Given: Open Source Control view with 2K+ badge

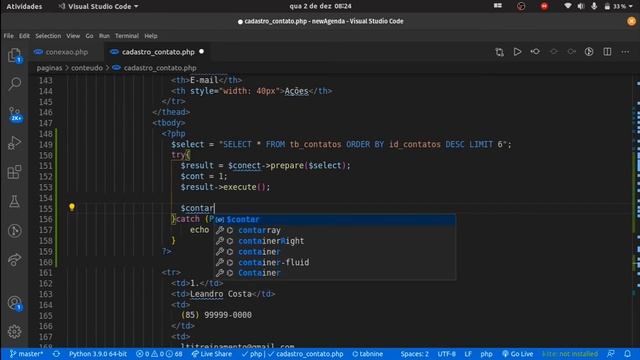Looking at the screenshot, I should (x=15, y=114).
